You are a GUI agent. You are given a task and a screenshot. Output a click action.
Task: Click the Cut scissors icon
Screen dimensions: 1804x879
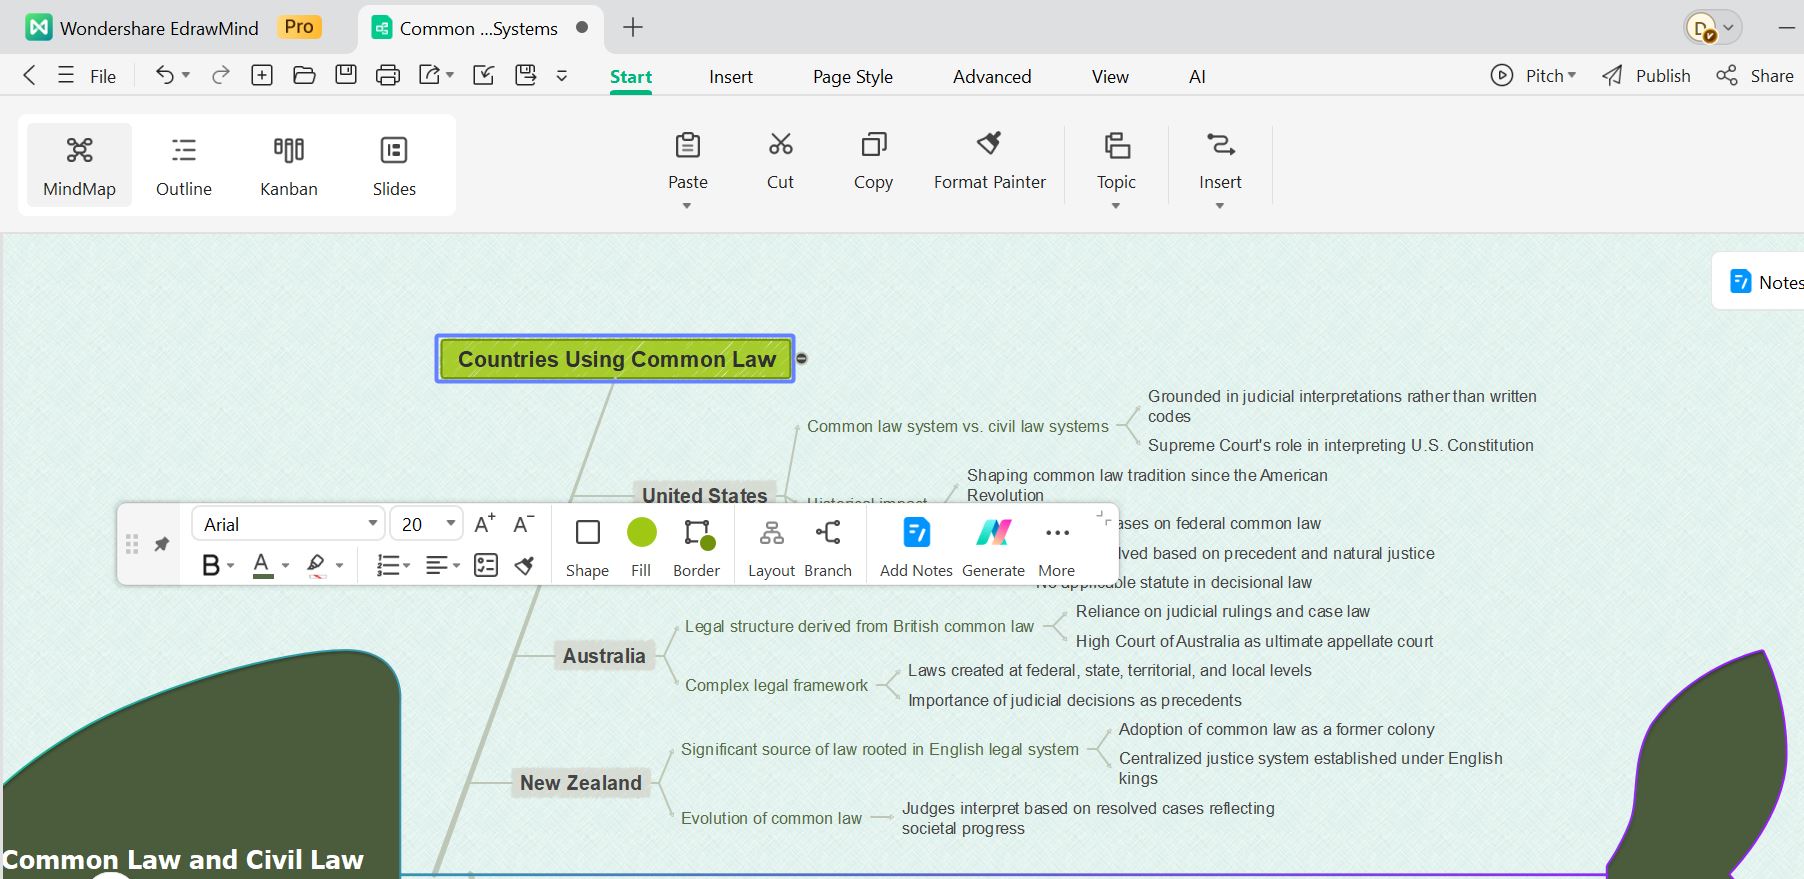point(781,145)
